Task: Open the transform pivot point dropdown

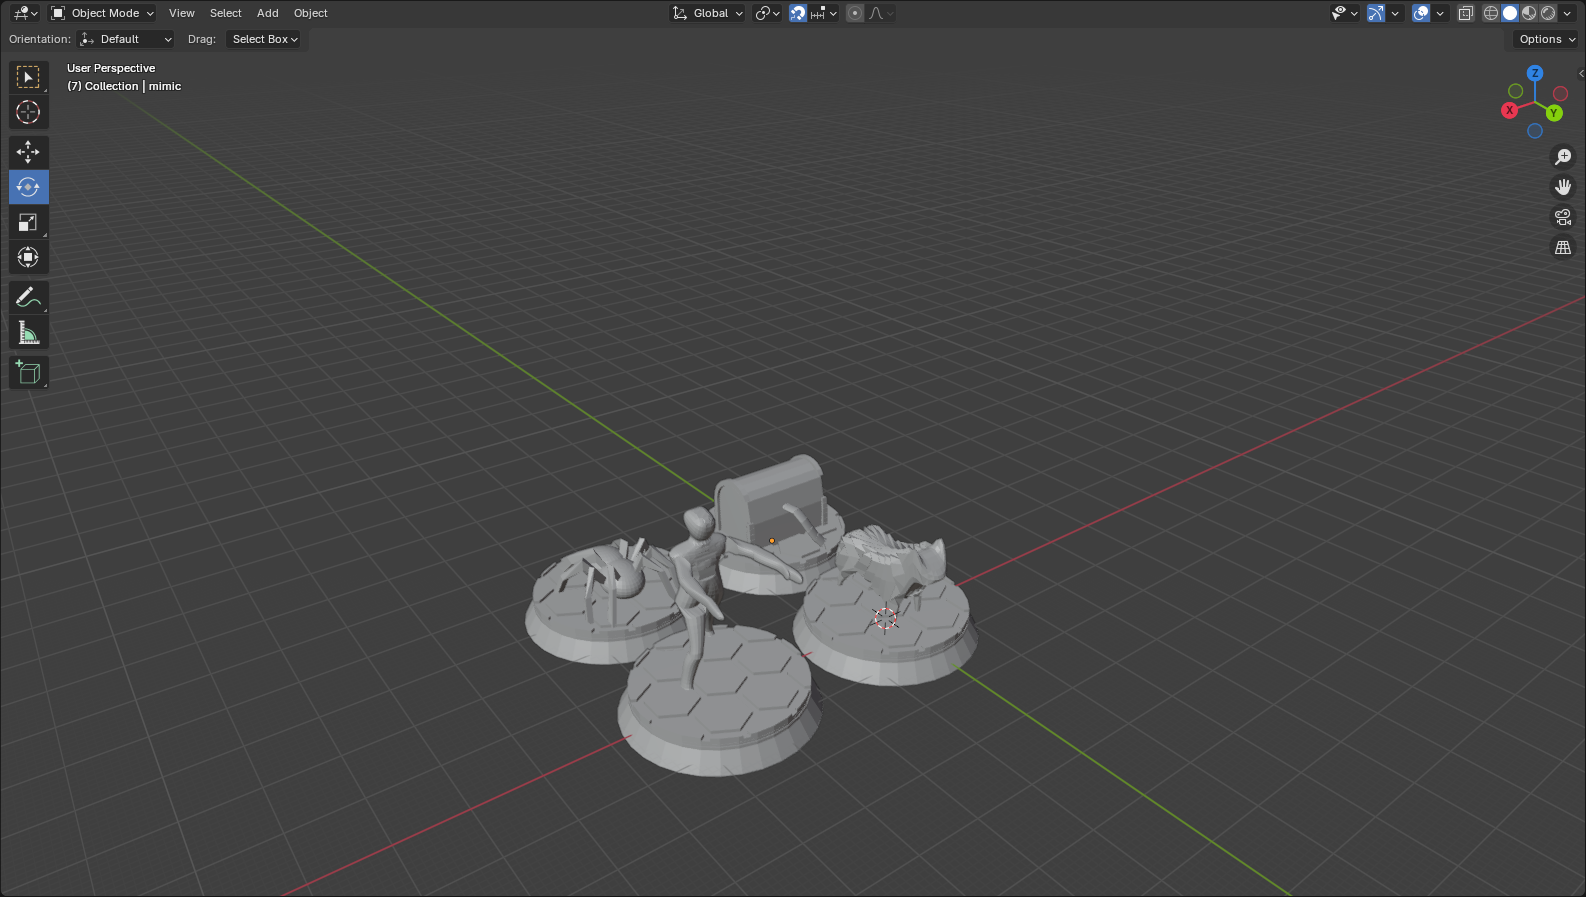Action: click(x=767, y=13)
